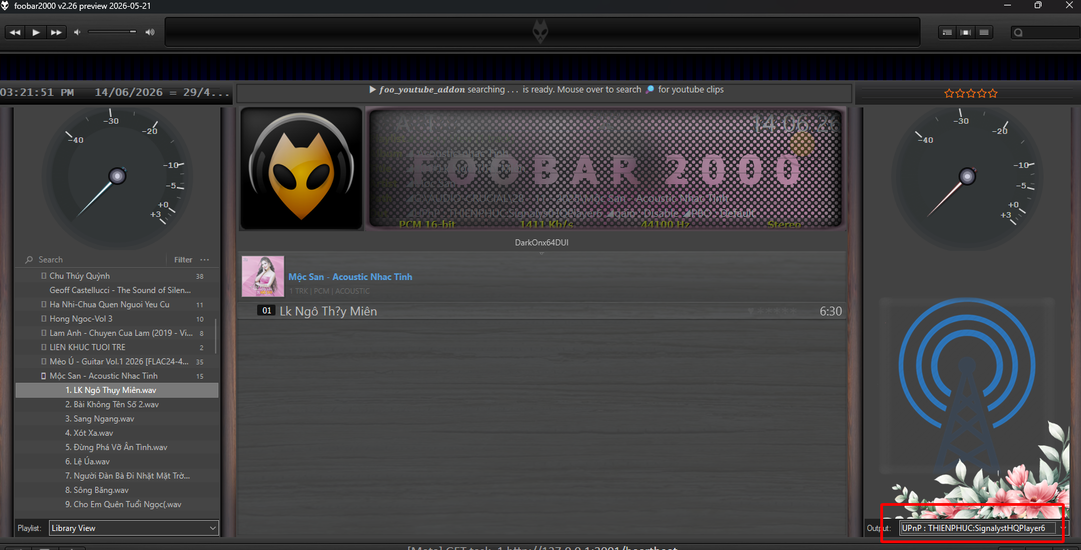
Task: Click the FOOBAR 2000 display panel
Action: click(605, 168)
